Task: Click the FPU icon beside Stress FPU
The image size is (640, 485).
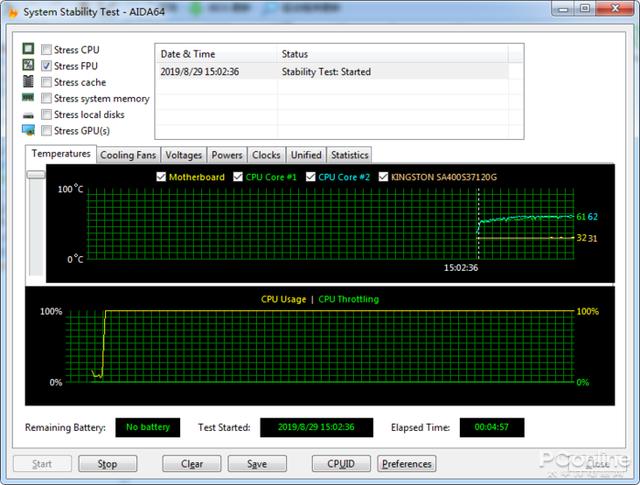Action: (28, 66)
